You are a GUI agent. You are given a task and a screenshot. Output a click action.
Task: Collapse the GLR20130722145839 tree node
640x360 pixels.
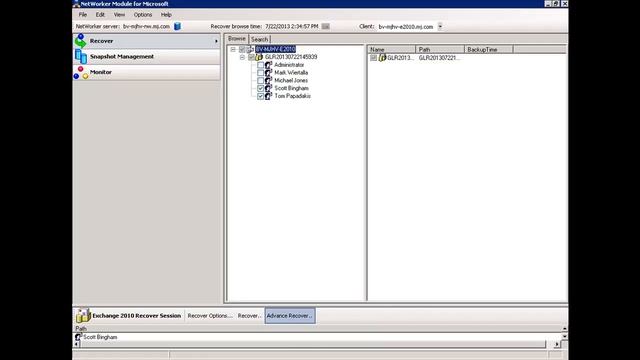tap(242, 57)
